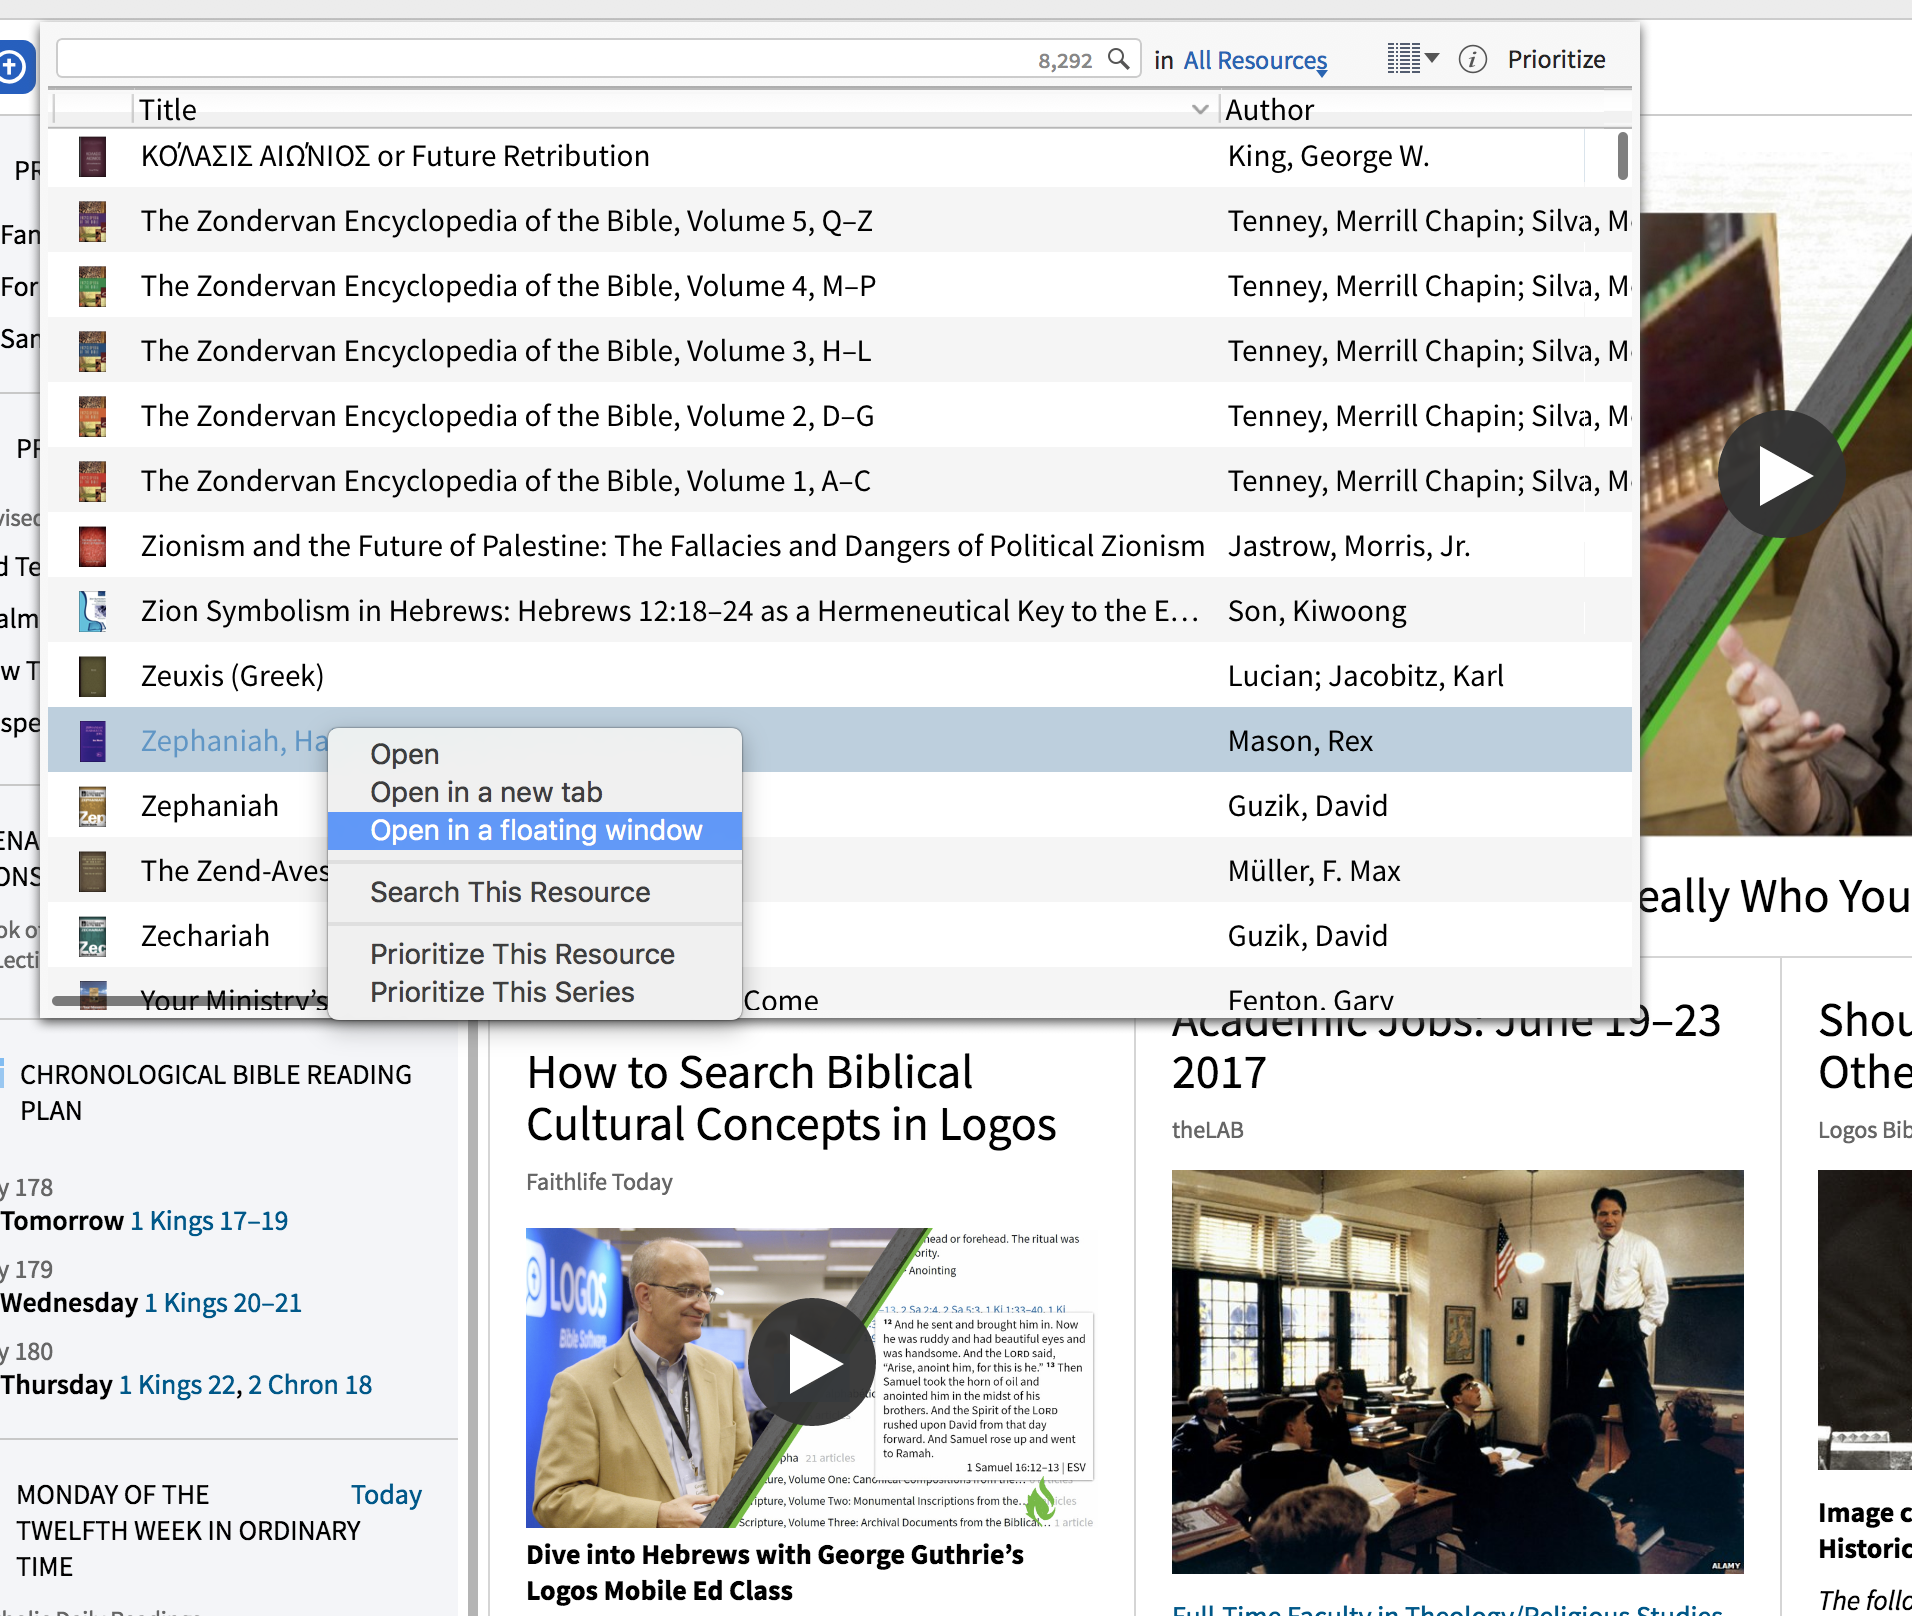The height and width of the screenshot is (1616, 1912).
Task: Open the 1 Kings 22 reading link
Action: click(x=177, y=1385)
